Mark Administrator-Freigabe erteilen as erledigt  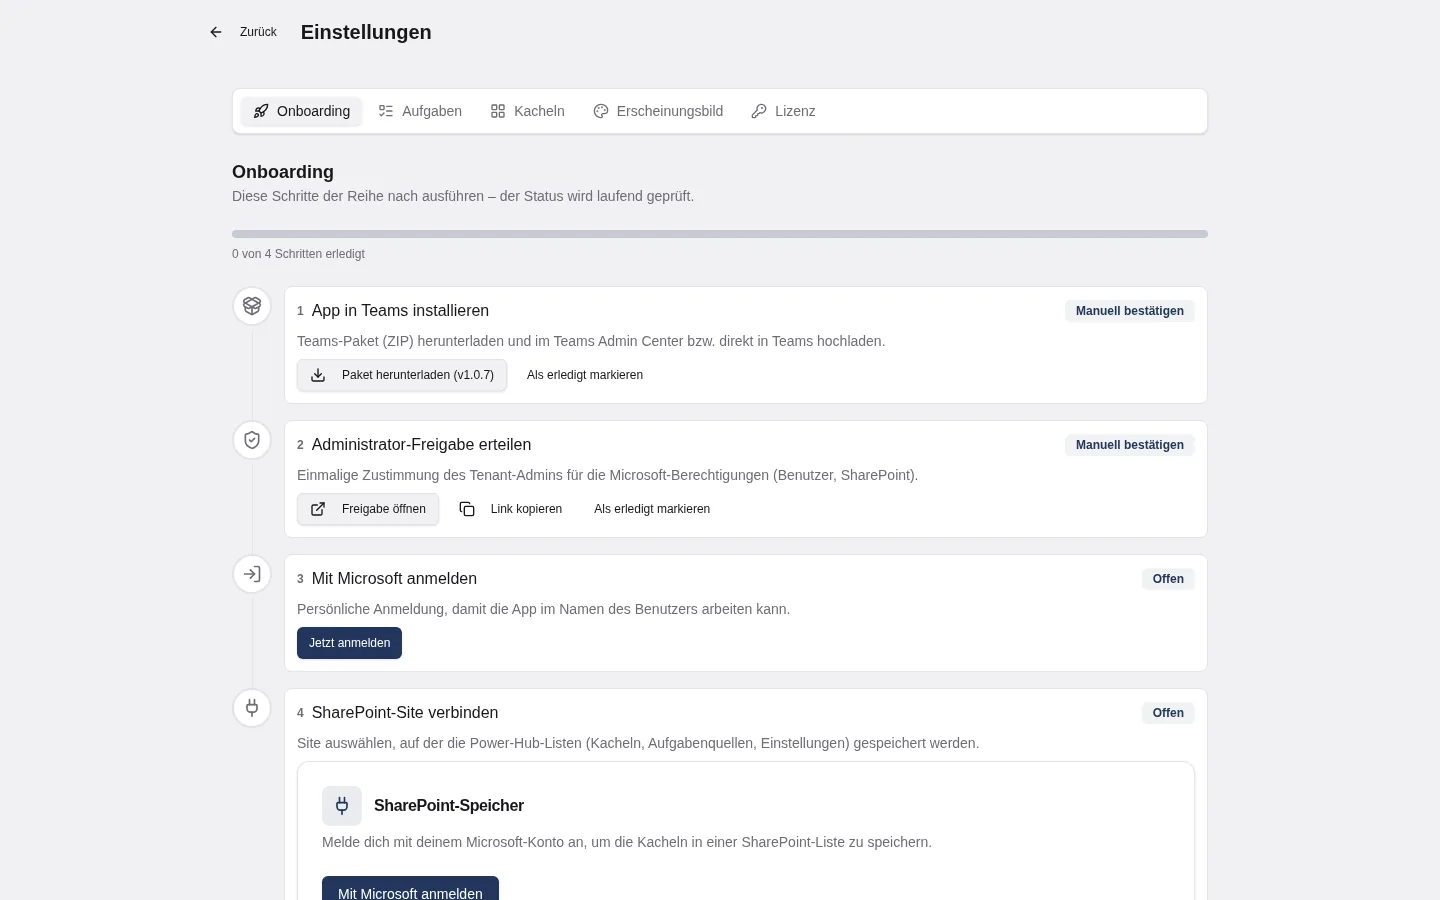(652, 509)
